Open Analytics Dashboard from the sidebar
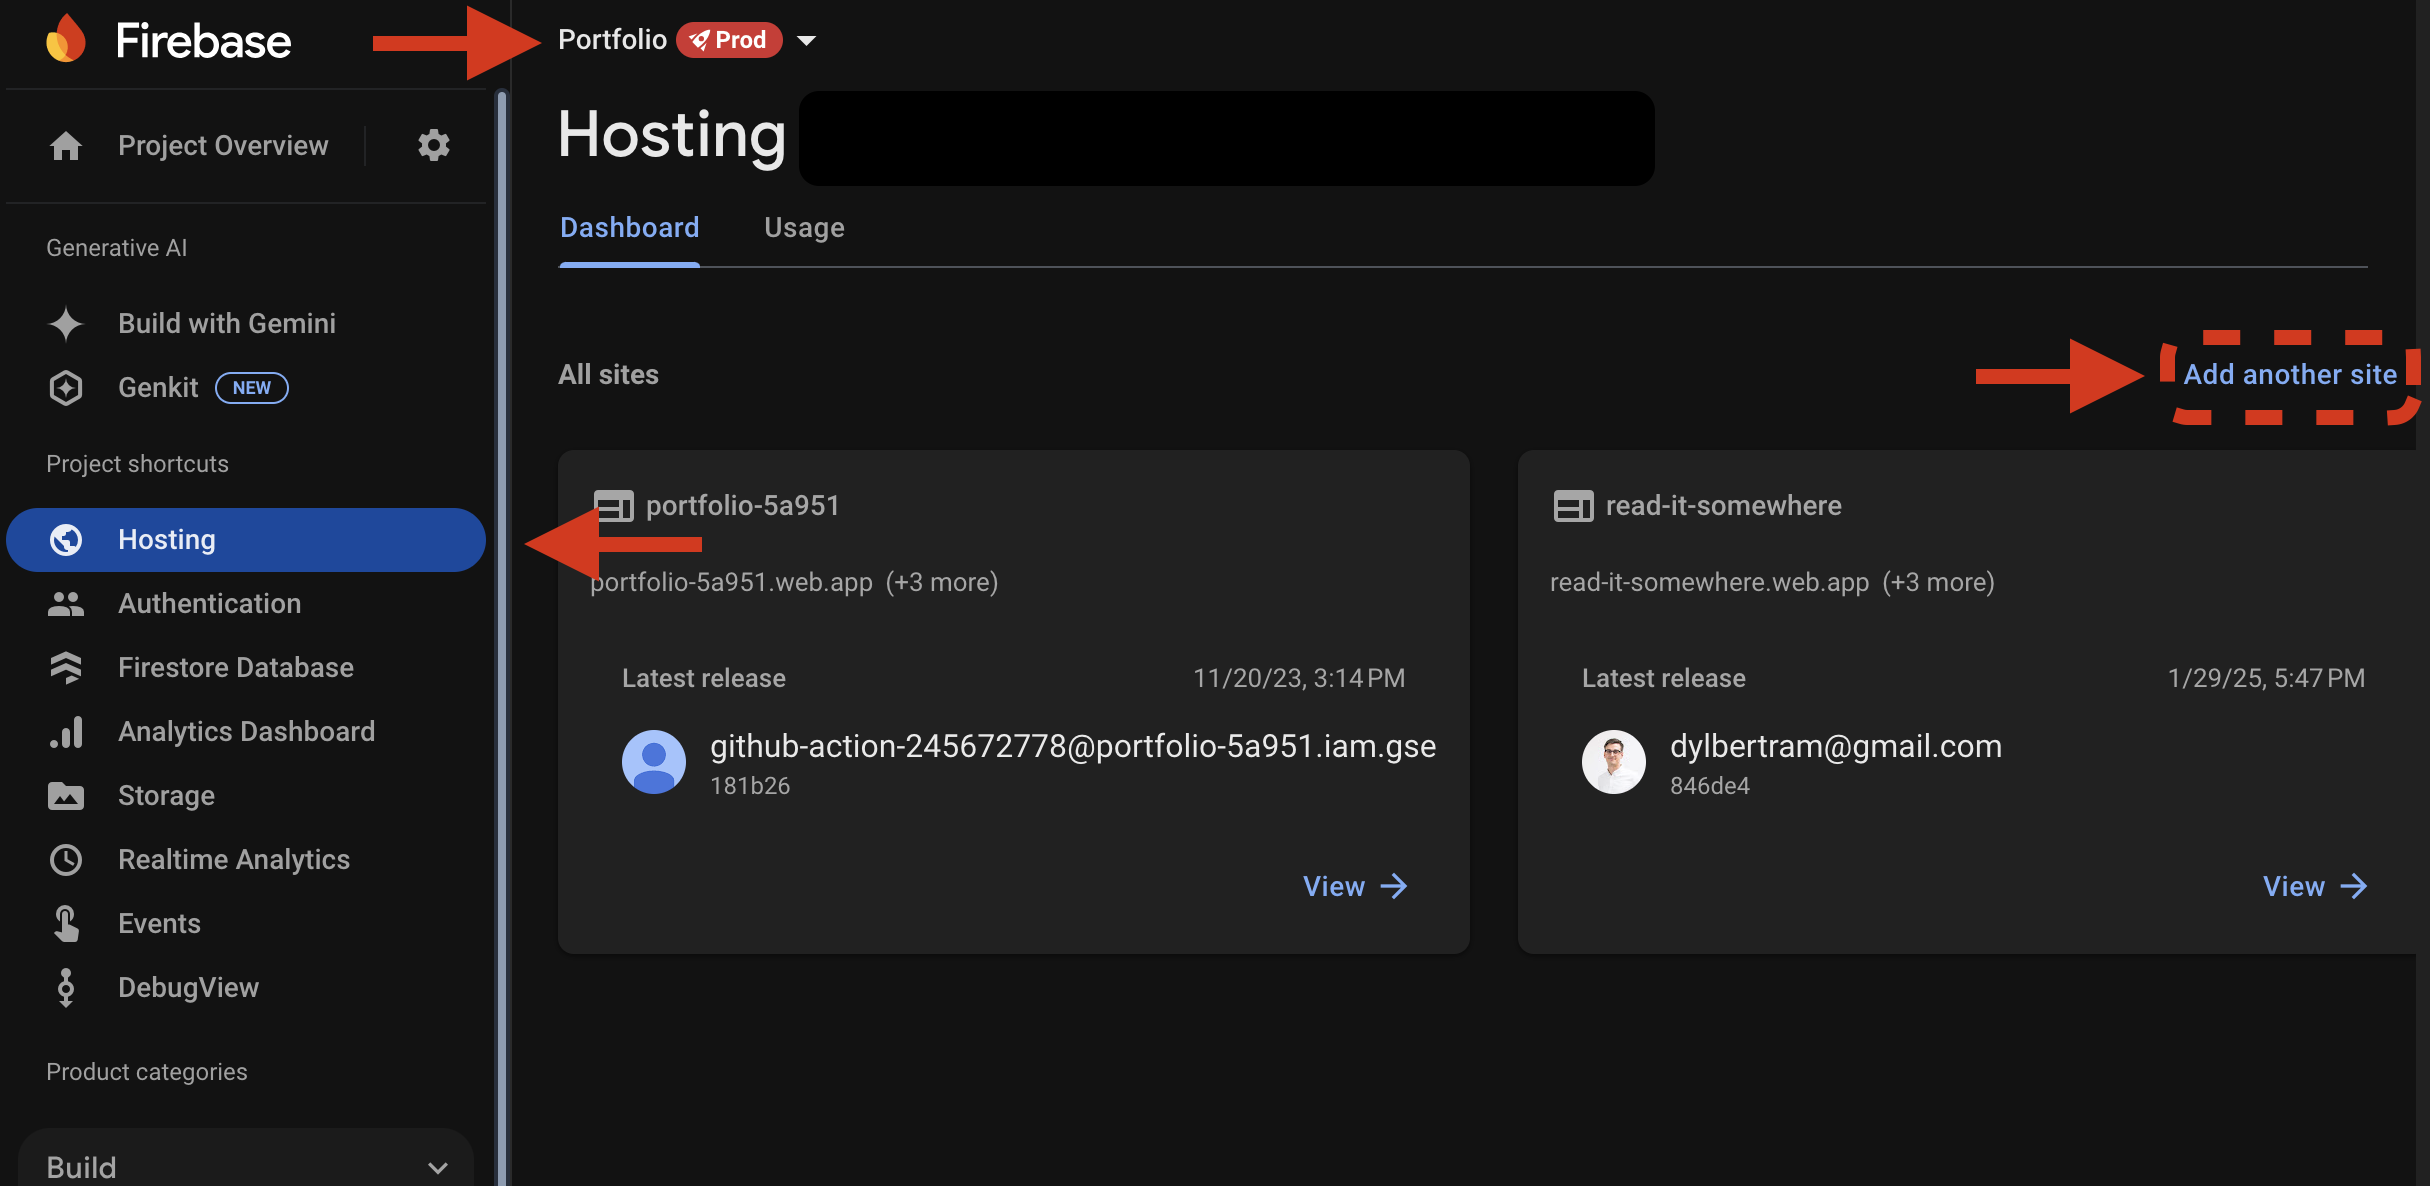This screenshot has height=1186, width=2430. [x=245, y=732]
